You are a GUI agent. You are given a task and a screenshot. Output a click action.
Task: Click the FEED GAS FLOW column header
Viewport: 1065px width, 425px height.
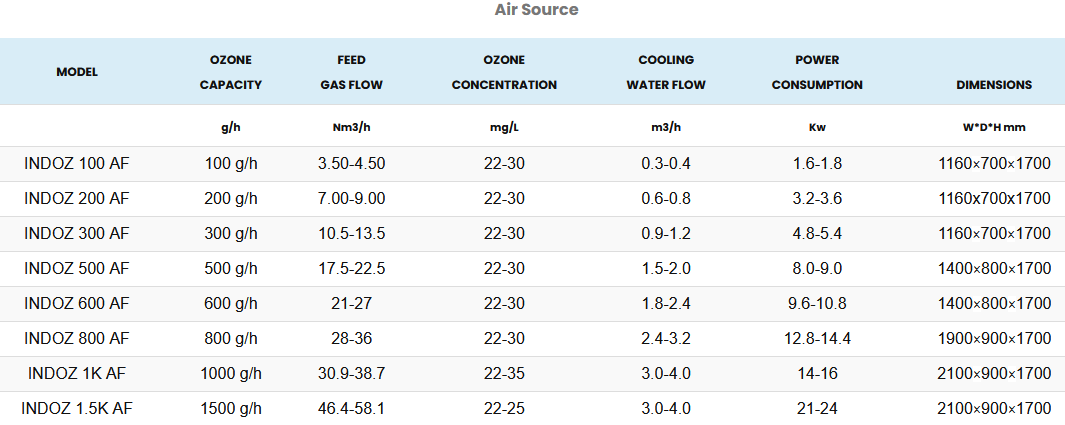(351, 72)
